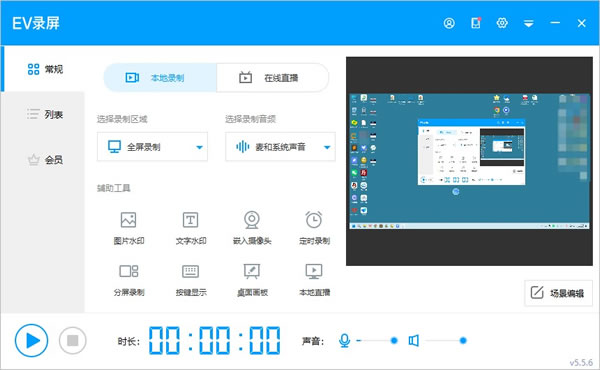Click the microphone volume slider handle
600x370 pixels.
click(x=394, y=340)
